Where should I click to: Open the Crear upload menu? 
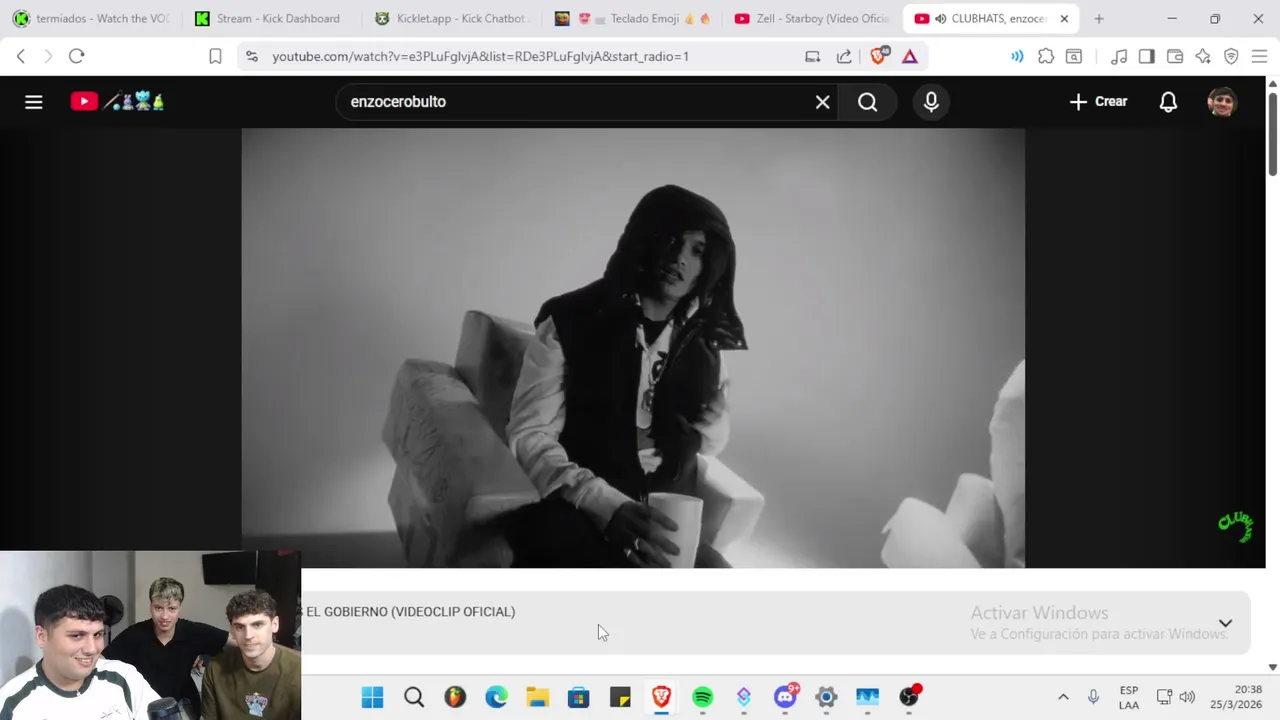click(x=1098, y=102)
